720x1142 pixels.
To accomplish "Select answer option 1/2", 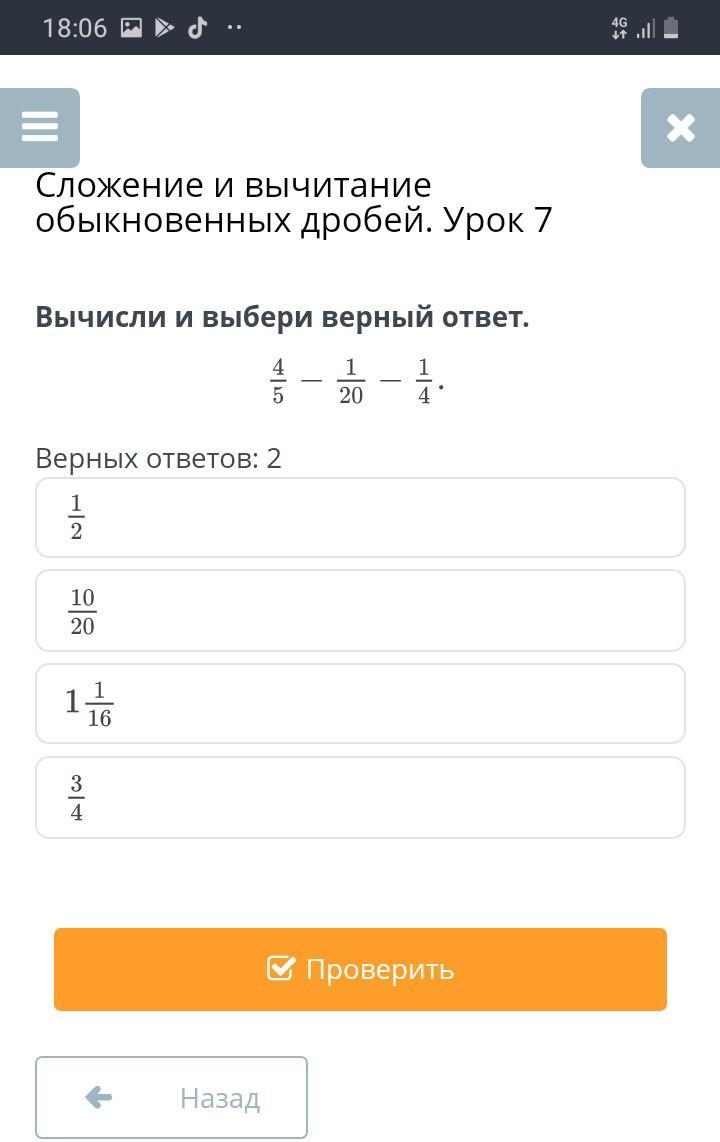I will 360,517.
